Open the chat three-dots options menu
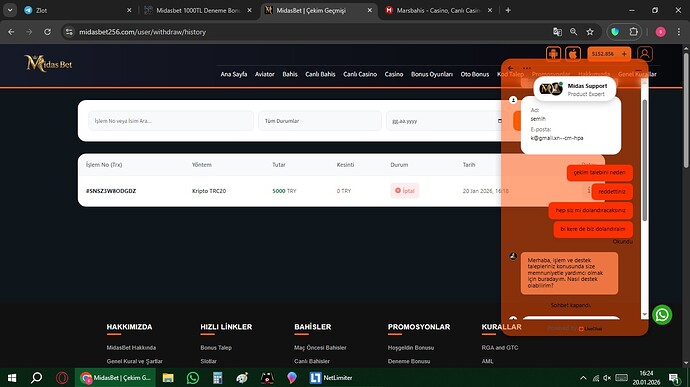The width and height of the screenshot is (690, 387). pyautogui.click(x=527, y=68)
